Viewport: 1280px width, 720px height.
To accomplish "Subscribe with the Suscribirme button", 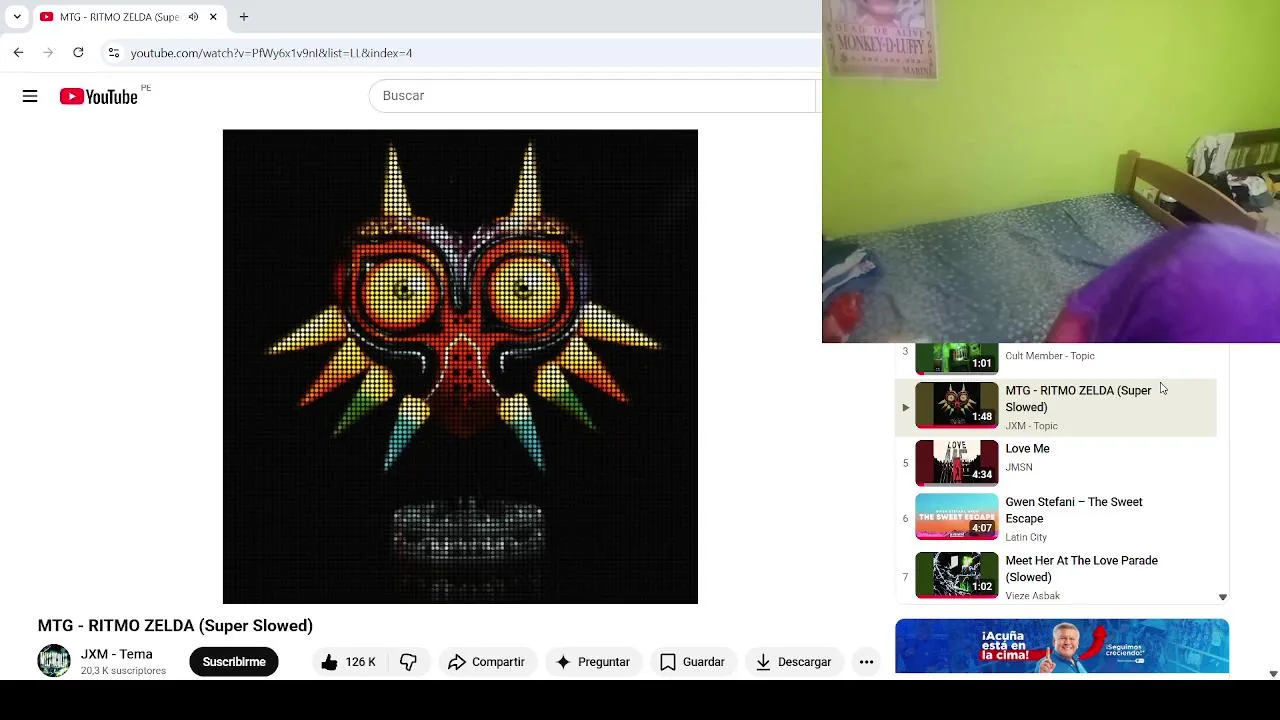I will click(234, 662).
